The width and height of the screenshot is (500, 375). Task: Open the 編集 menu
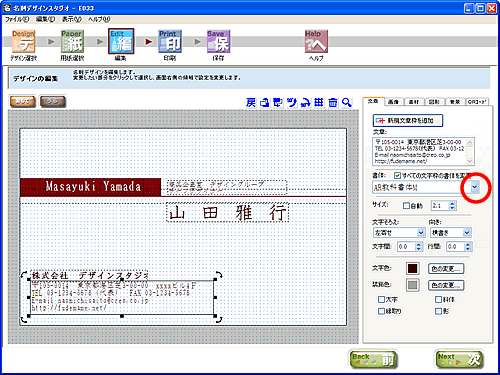[x=45, y=19]
